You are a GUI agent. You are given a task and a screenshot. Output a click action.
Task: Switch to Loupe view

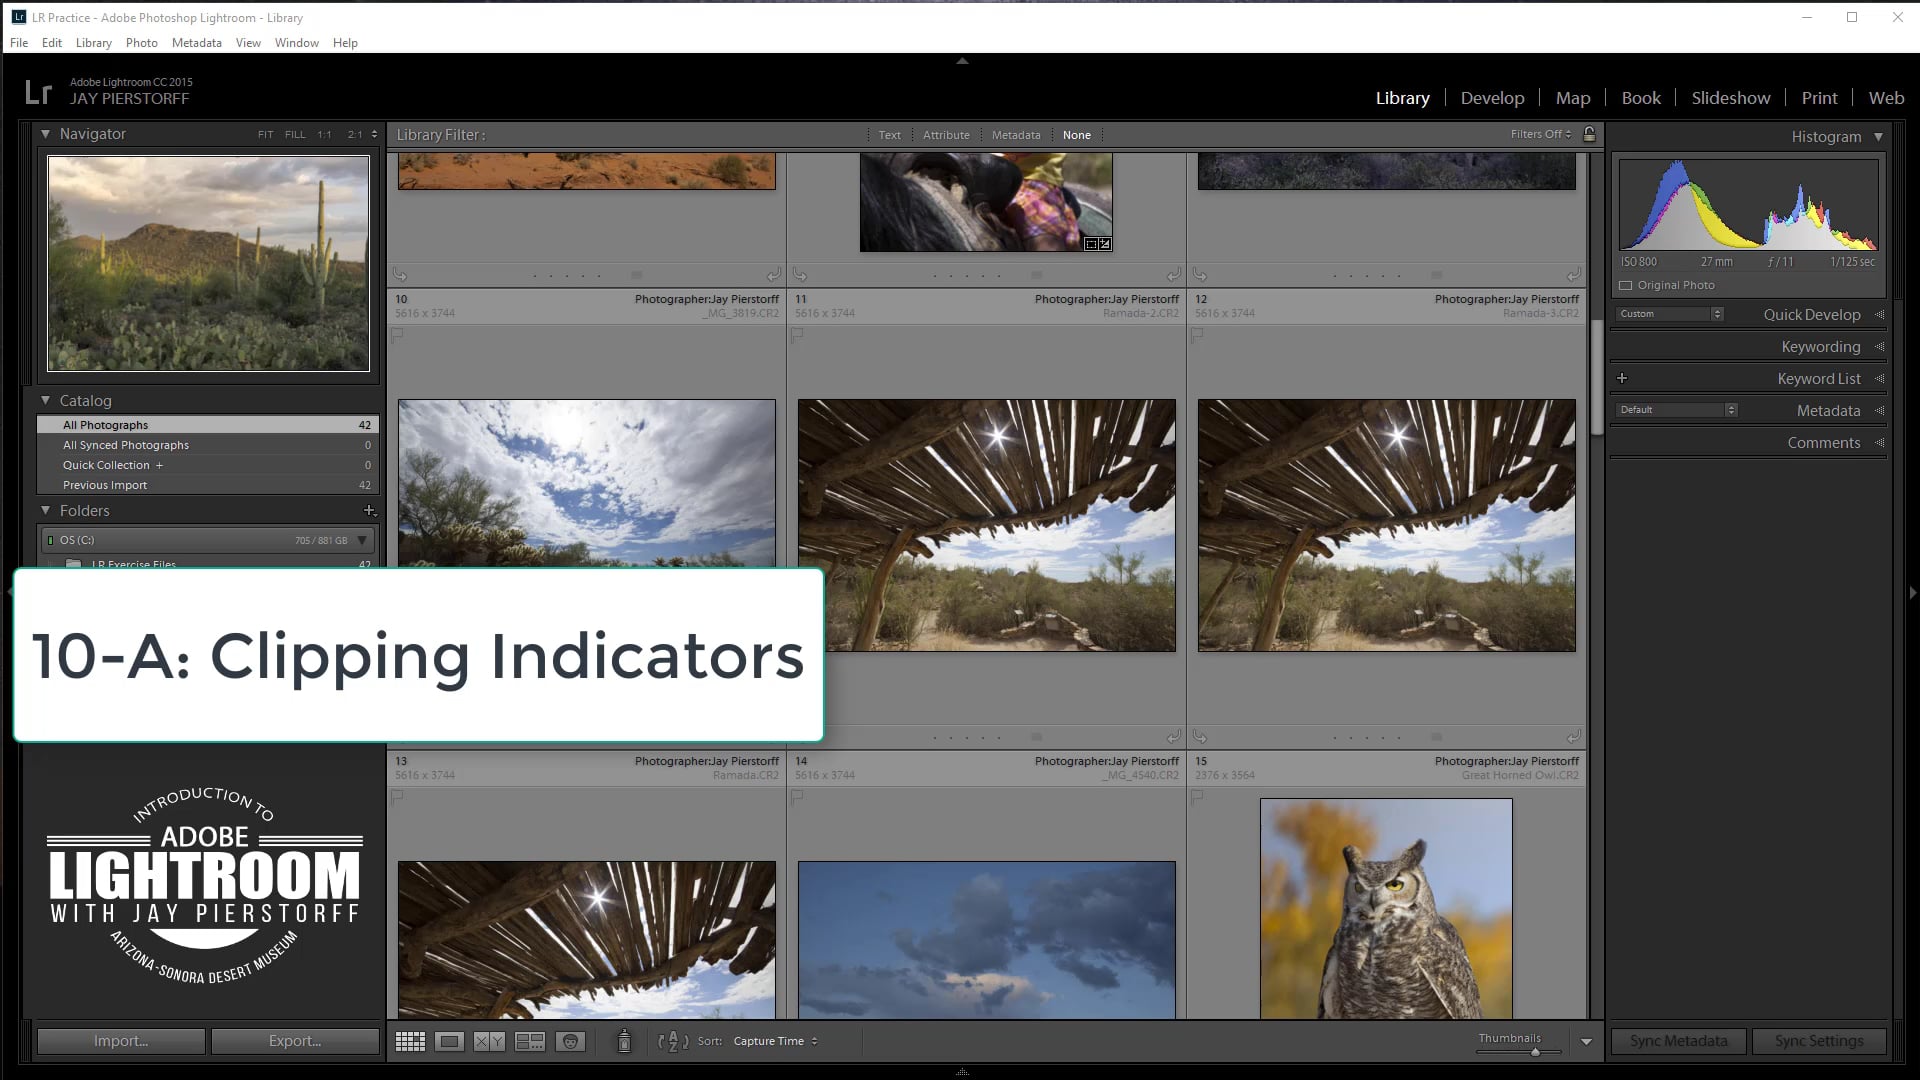tap(449, 1040)
